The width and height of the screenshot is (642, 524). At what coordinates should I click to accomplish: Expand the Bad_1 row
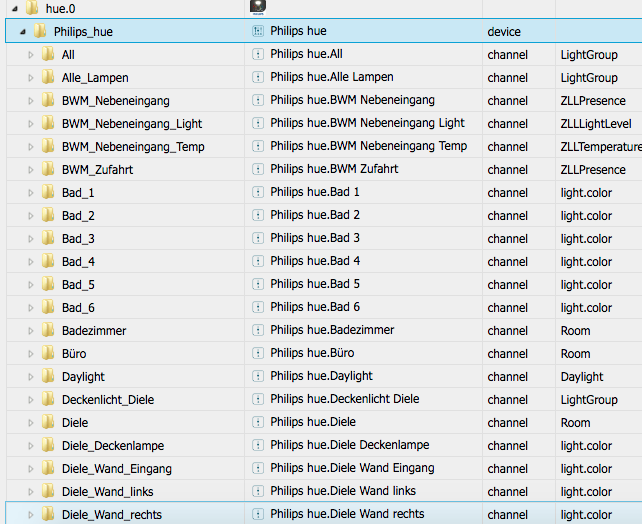pyautogui.click(x=31, y=192)
